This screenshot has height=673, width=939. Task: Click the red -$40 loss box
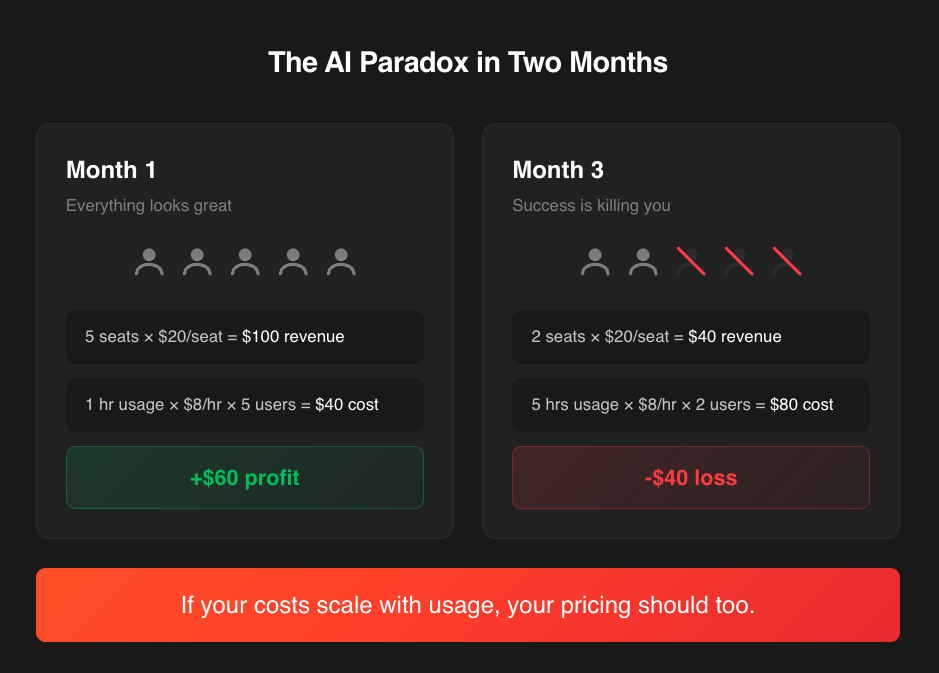point(691,478)
